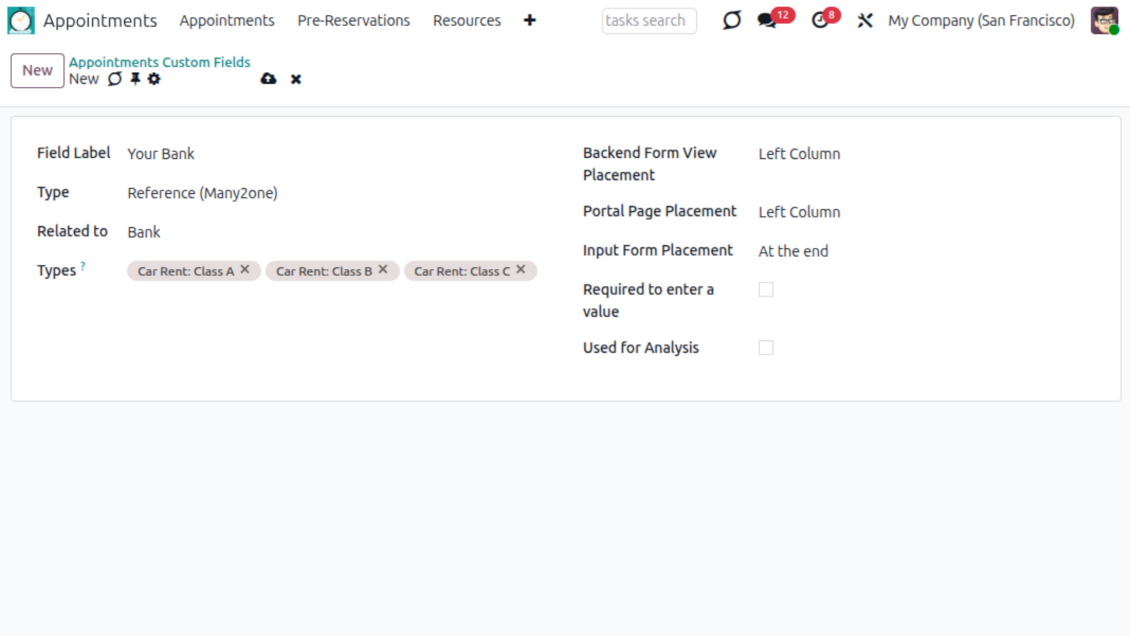Open the Resources menu
The width and height of the screenshot is (1130, 636).
[466, 21]
